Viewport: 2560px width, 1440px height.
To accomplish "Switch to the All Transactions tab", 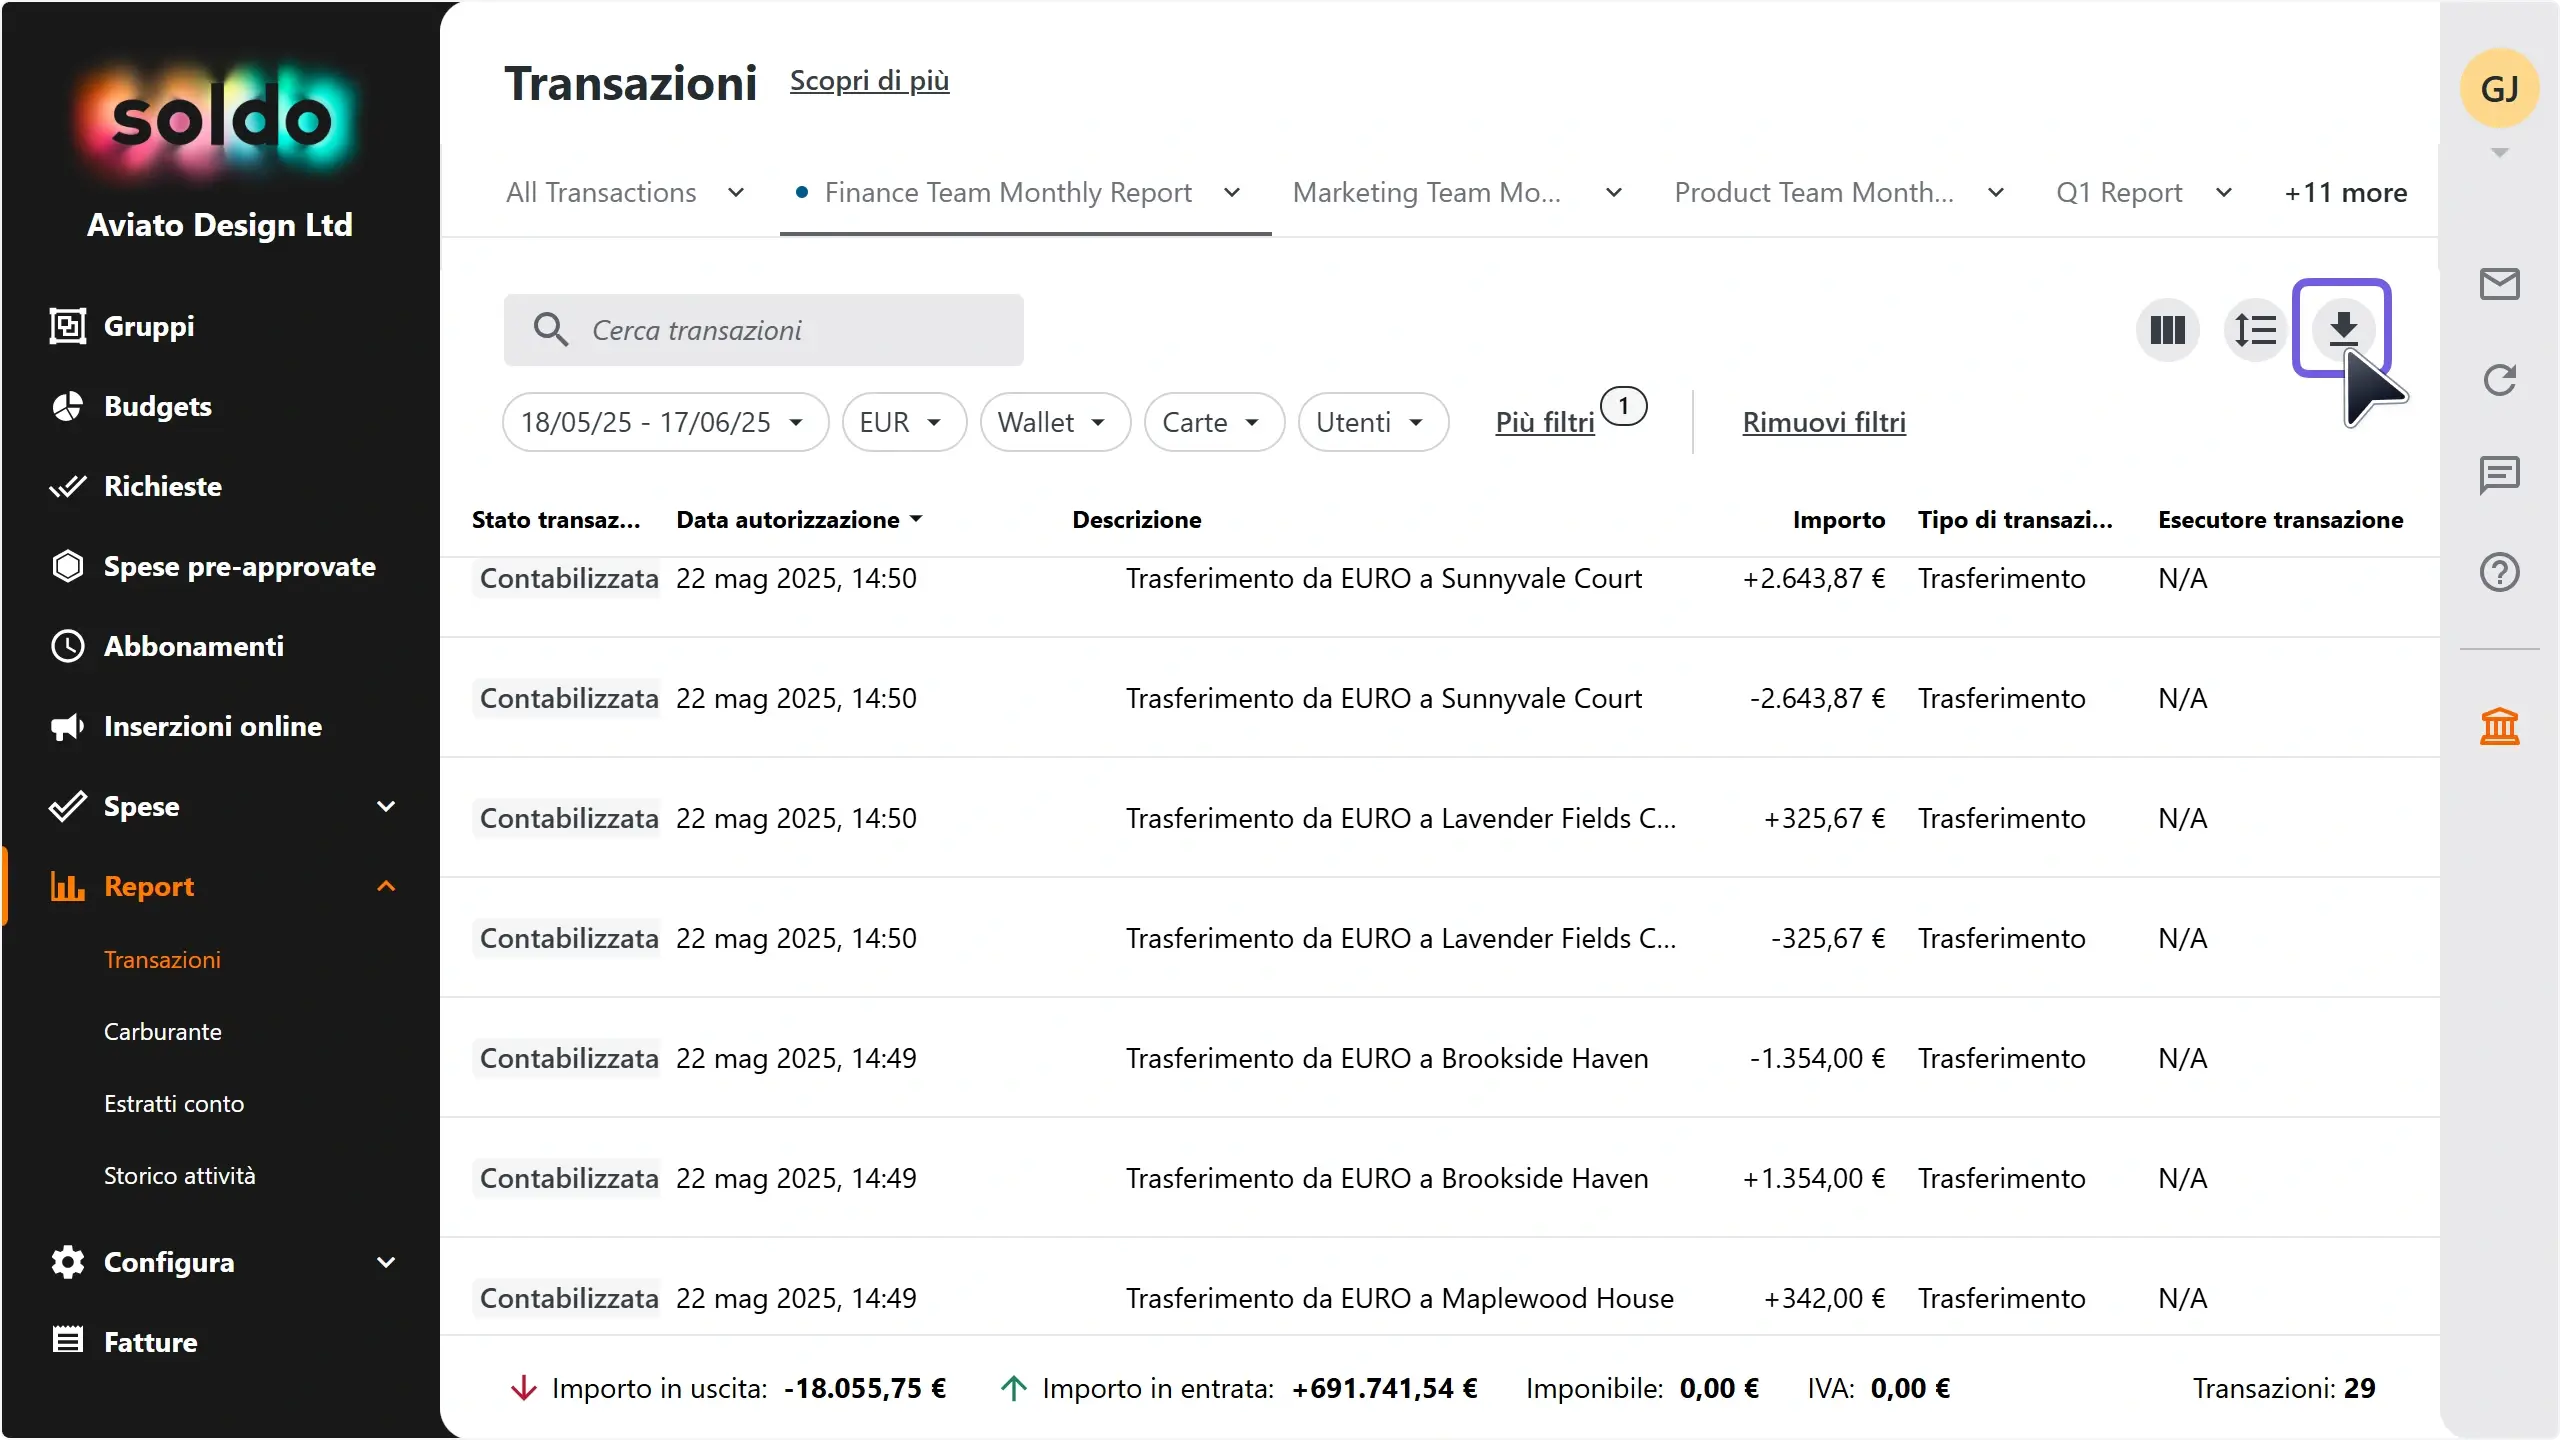I will click(601, 192).
